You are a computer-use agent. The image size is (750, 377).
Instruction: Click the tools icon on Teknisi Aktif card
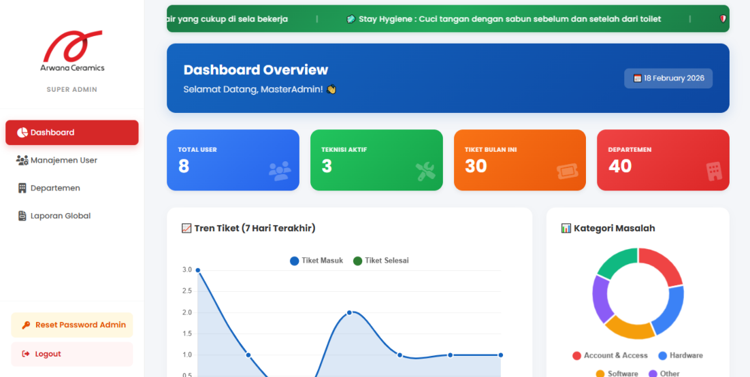(425, 171)
